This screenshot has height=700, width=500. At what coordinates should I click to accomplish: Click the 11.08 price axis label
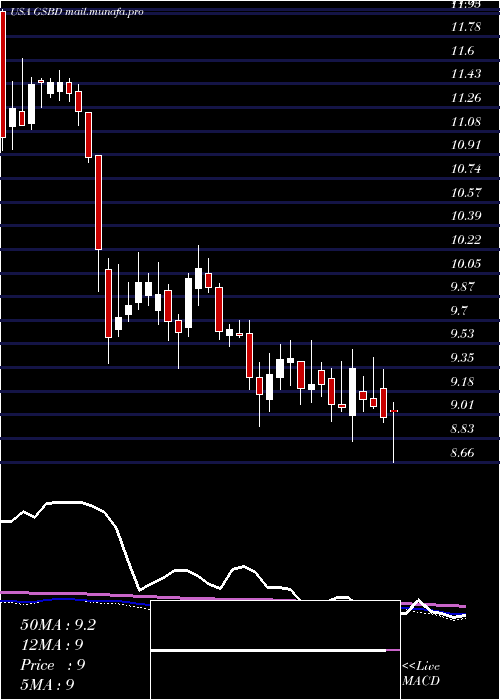466,121
